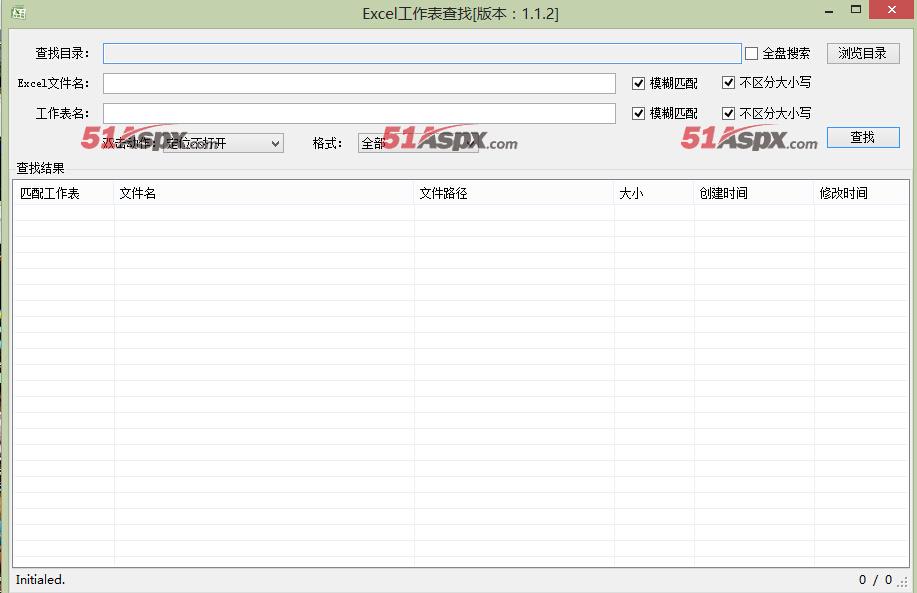
Task: Focus the 查找目录 path field
Action: point(421,54)
